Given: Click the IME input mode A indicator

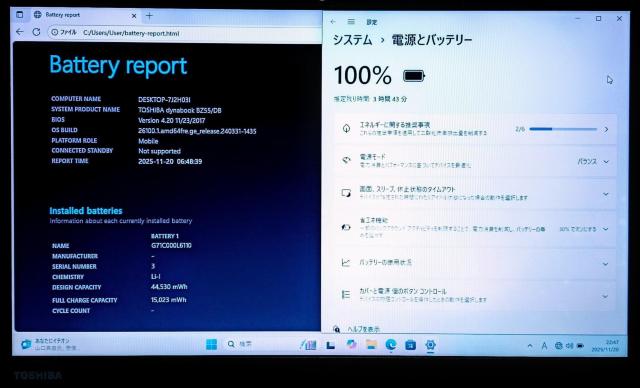Looking at the screenshot, I should click(x=544, y=346).
